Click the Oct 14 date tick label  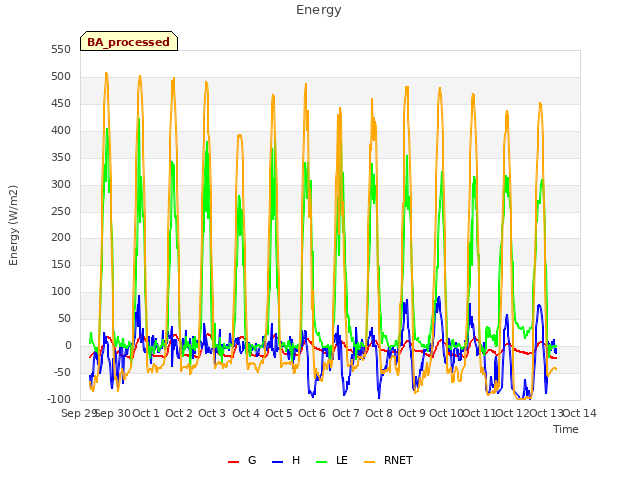coord(580,413)
